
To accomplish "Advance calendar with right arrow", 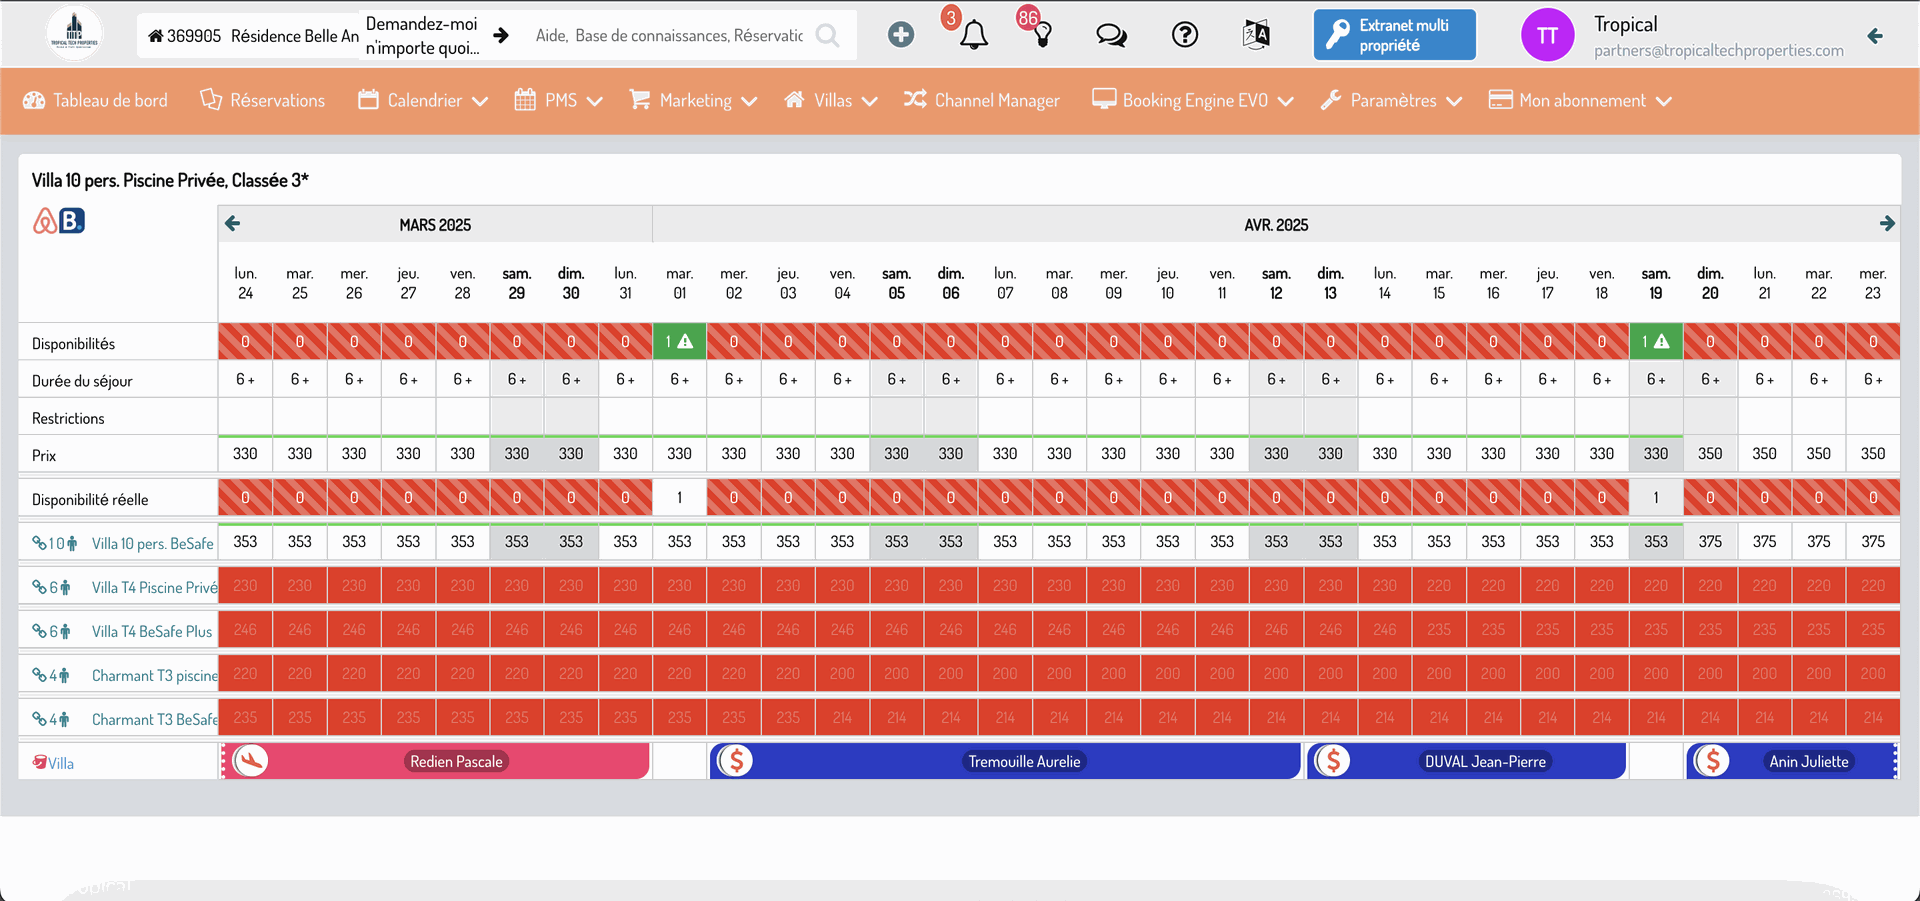I will pos(1886,224).
